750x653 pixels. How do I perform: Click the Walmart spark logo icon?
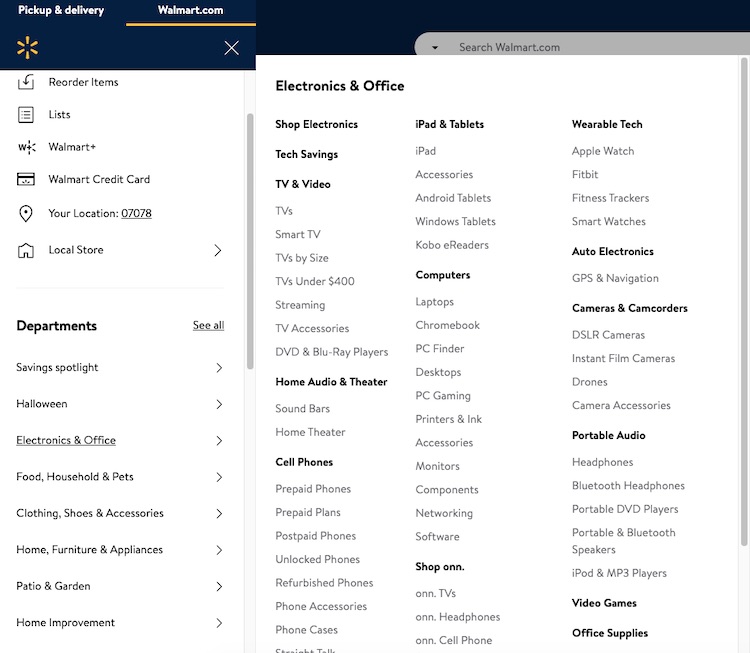pyautogui.click(x=27, y=48)
